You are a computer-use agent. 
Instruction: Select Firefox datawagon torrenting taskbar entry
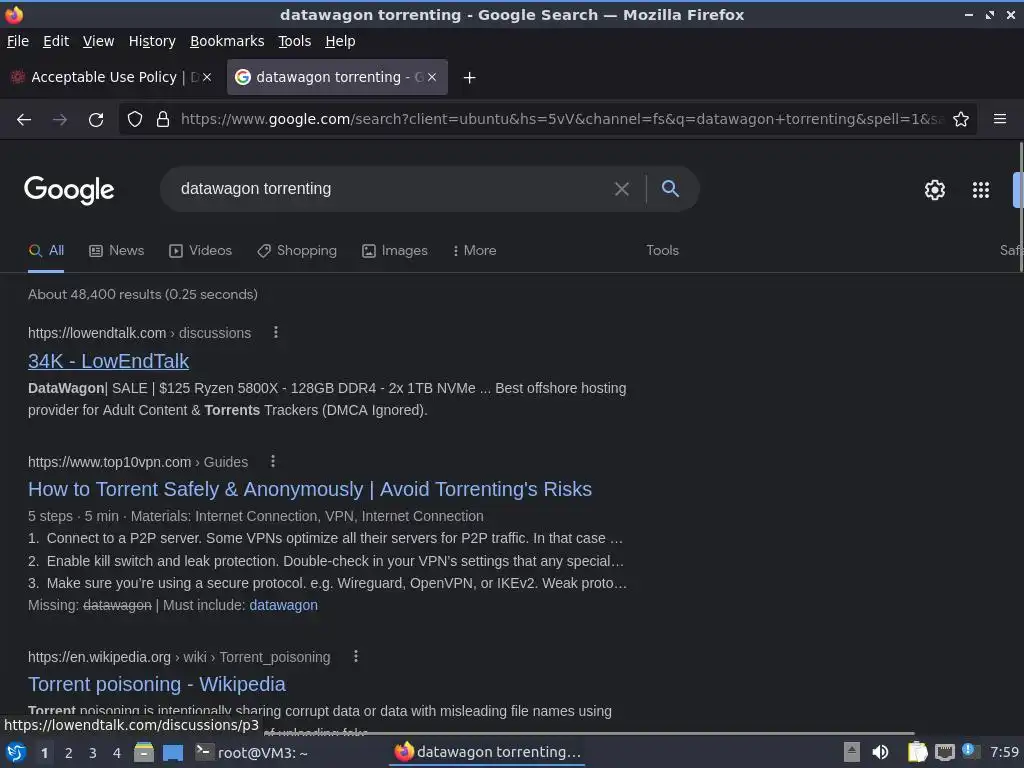click(x=488, y=752)
